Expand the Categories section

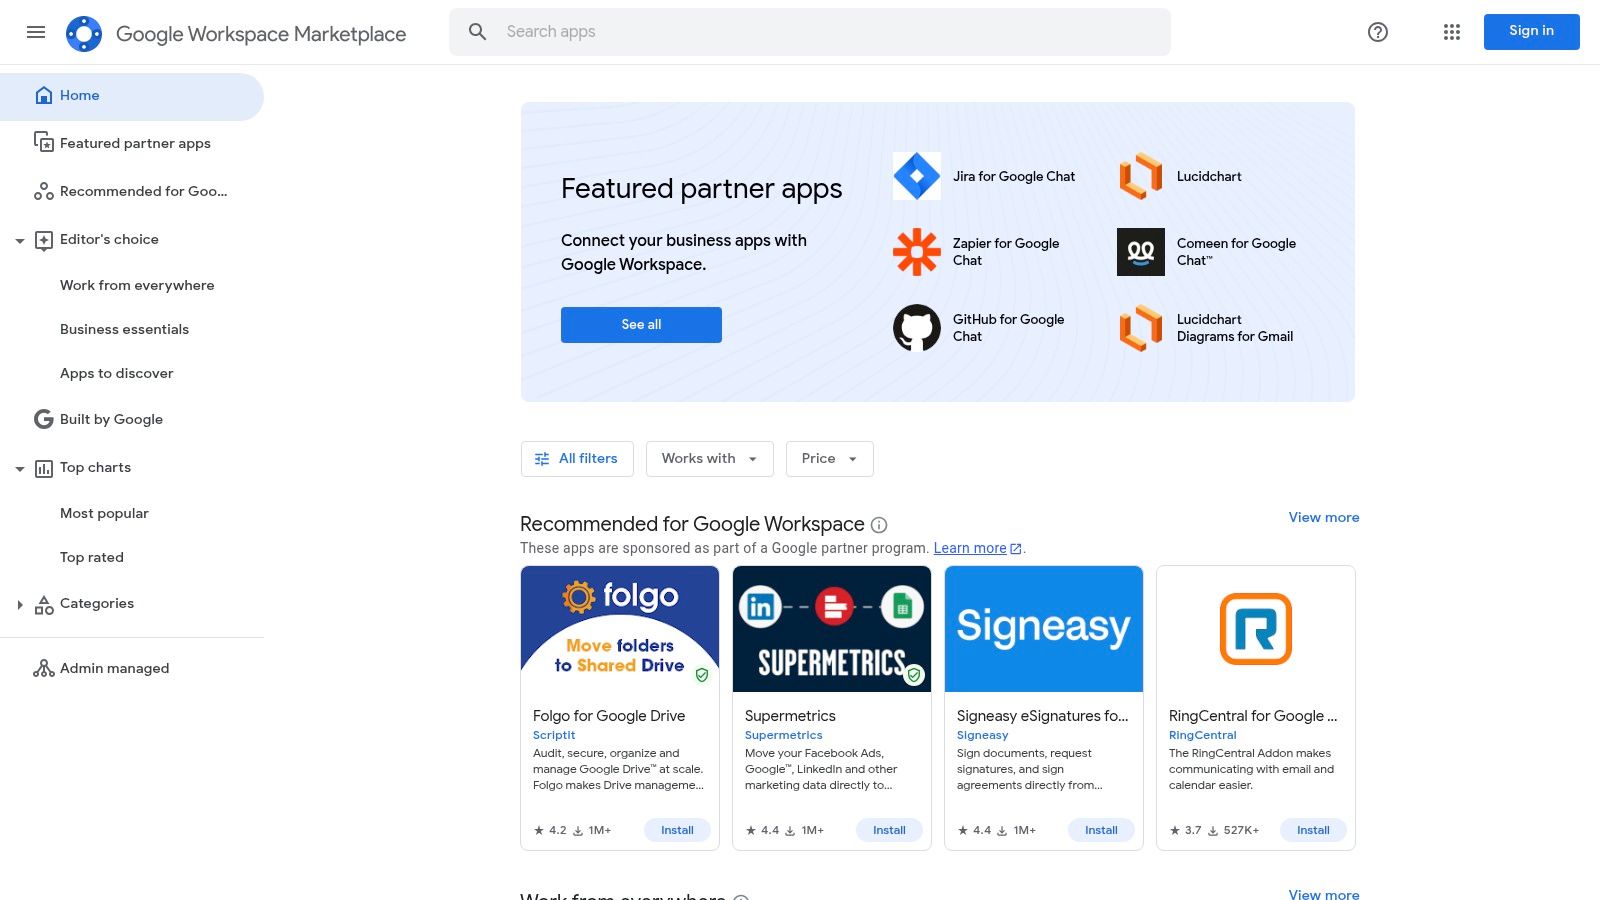click(20, 605)
